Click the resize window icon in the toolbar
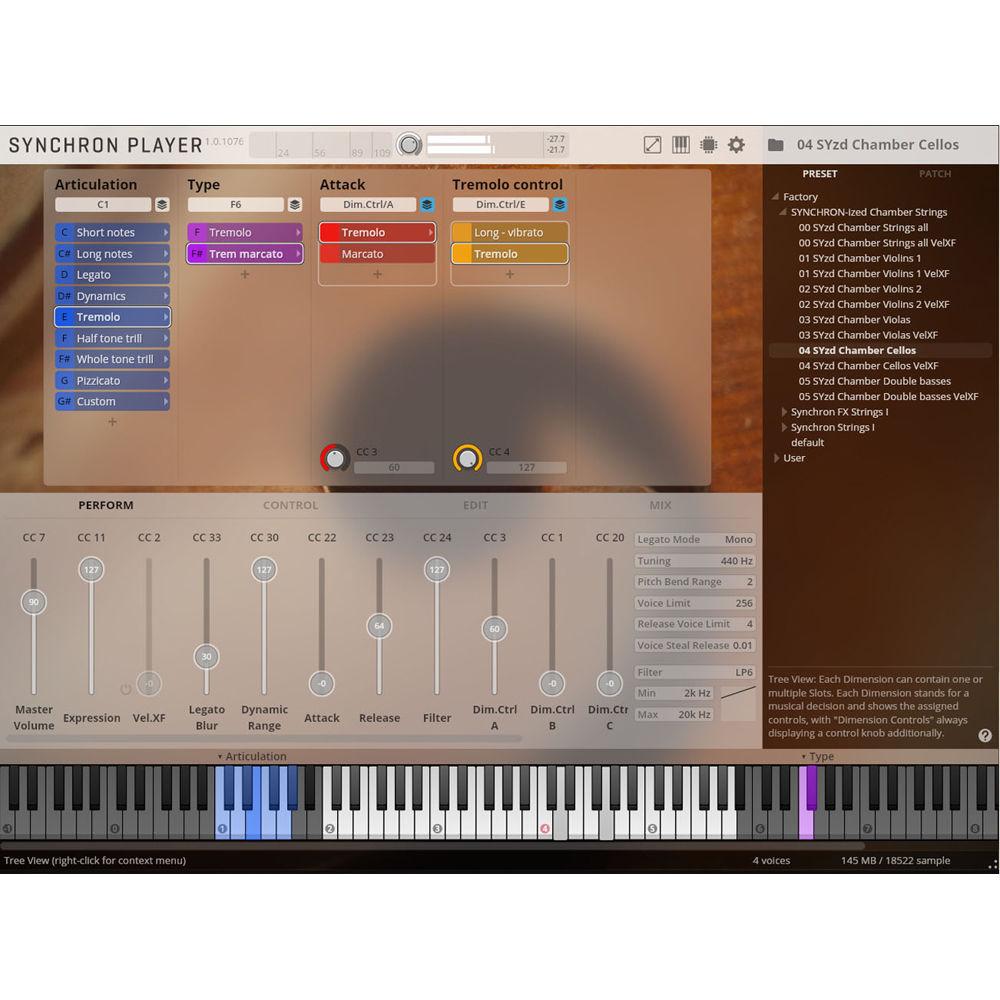Image resolution: width=1000 pixels, height=1000 pixels. [651, 144]
